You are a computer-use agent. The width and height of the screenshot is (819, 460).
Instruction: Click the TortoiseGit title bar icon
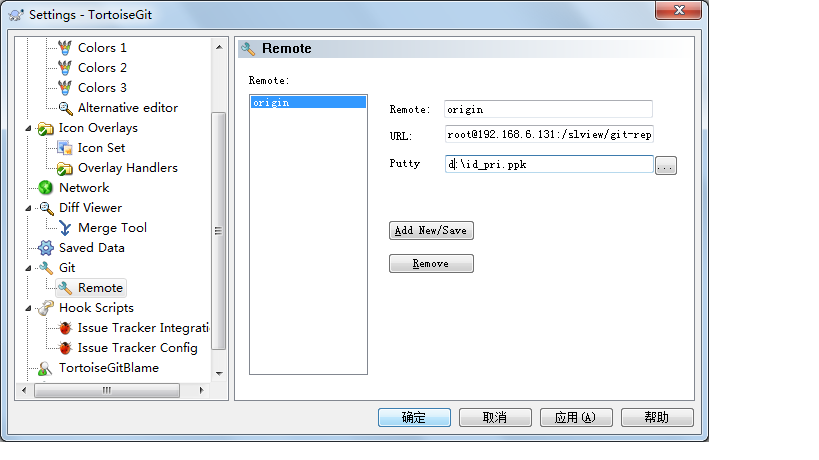click(16, 15)
